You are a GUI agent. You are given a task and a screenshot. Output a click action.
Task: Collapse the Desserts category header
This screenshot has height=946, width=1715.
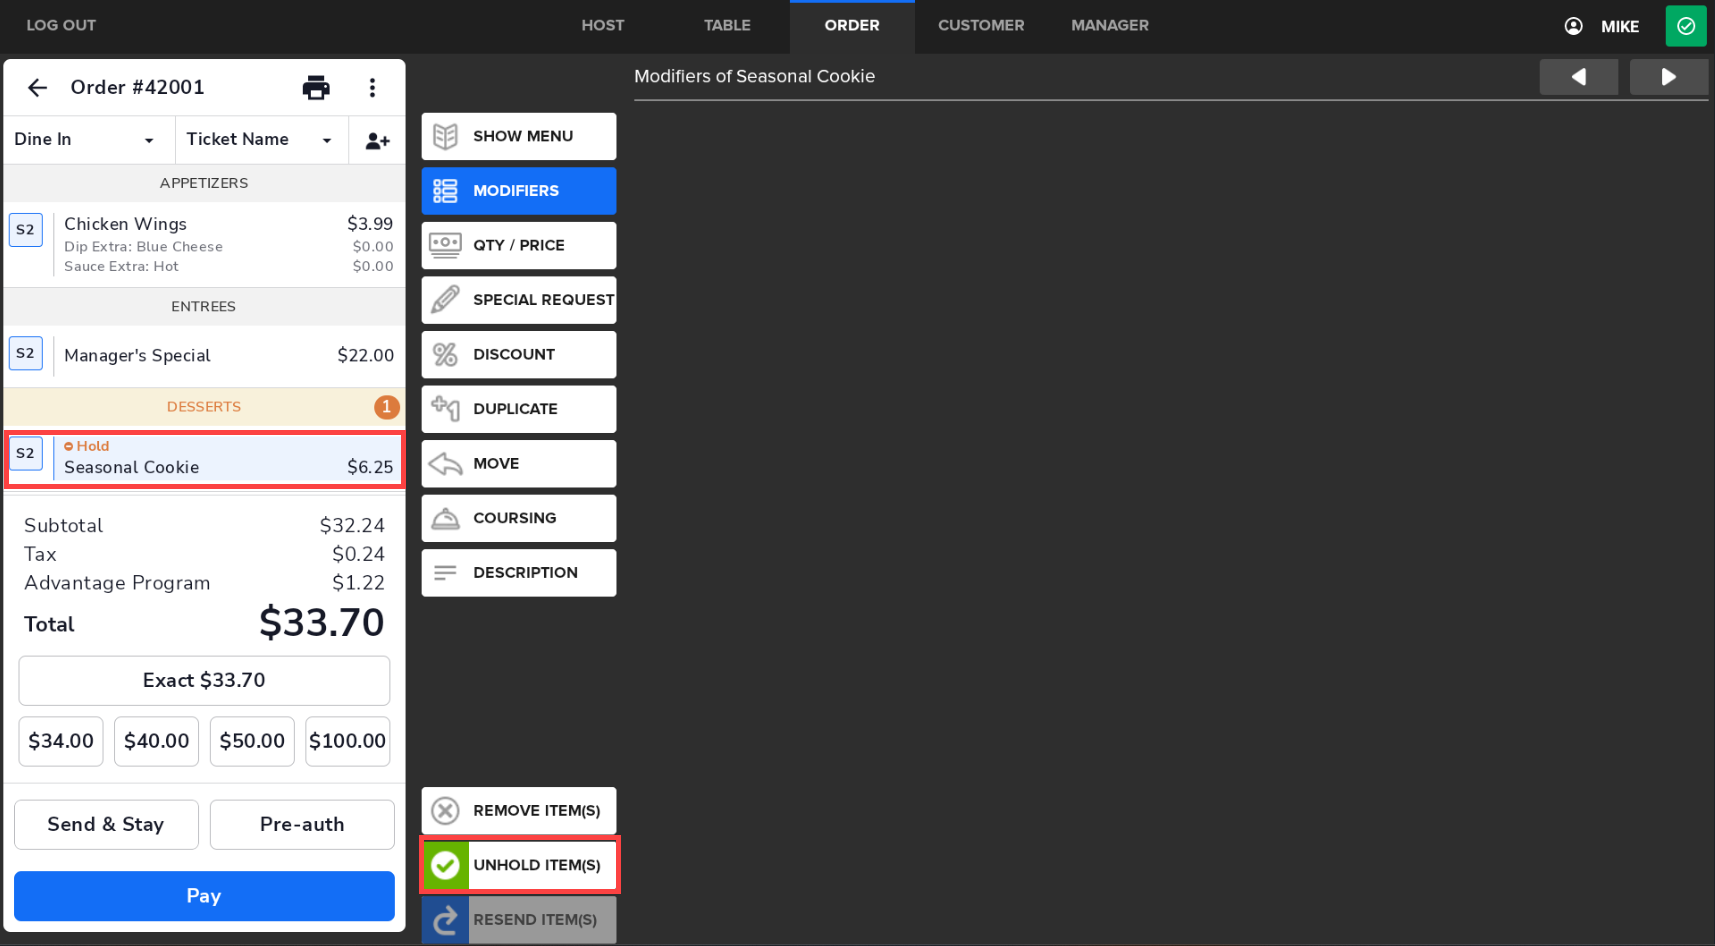(204, 407)
